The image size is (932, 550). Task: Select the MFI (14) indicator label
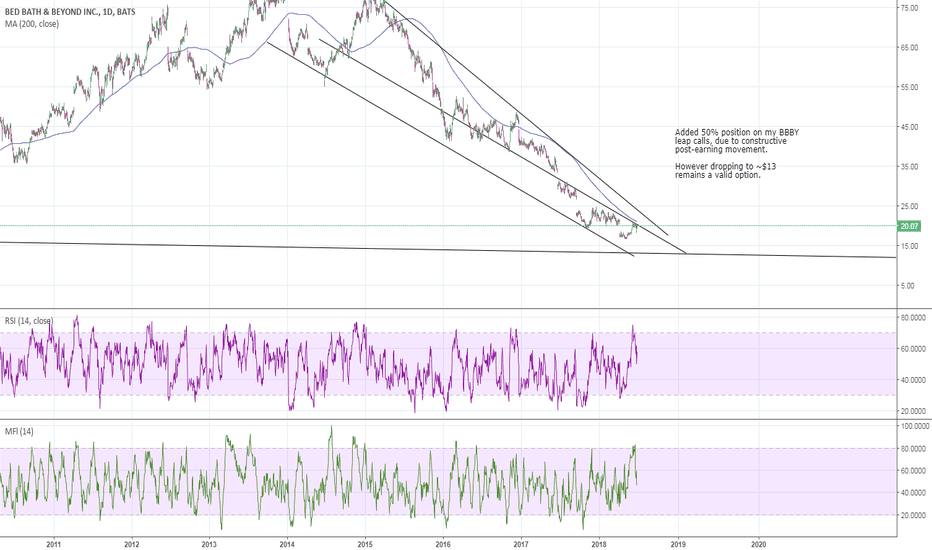19,431
